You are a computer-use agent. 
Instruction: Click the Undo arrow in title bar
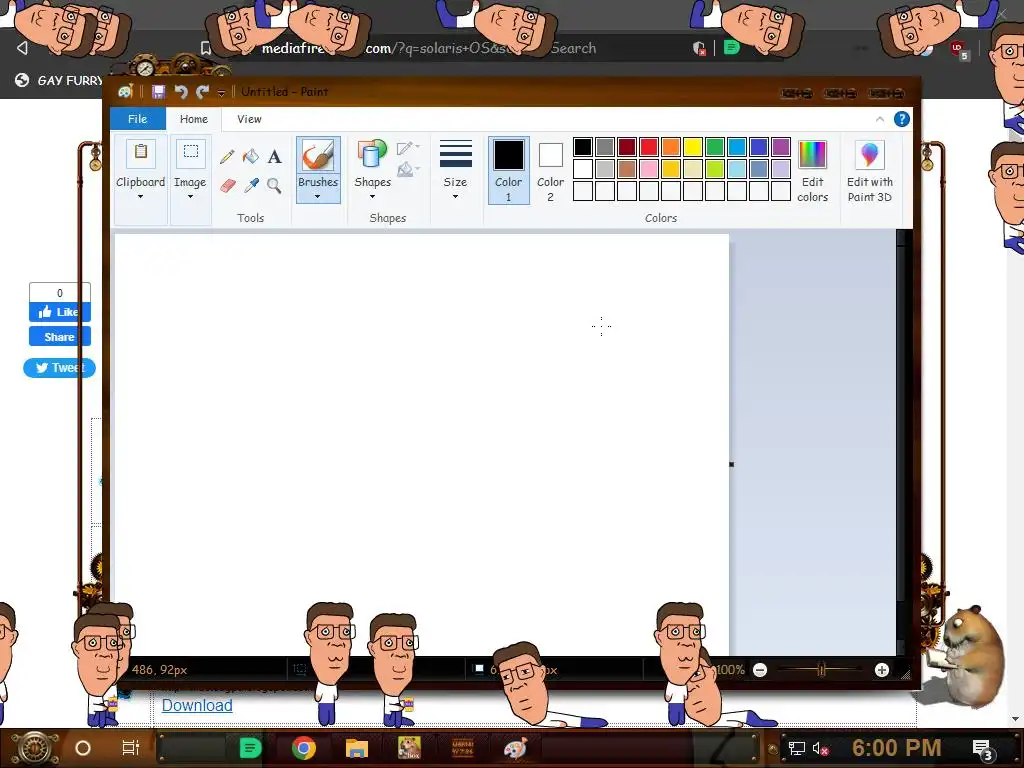(181, 92)
